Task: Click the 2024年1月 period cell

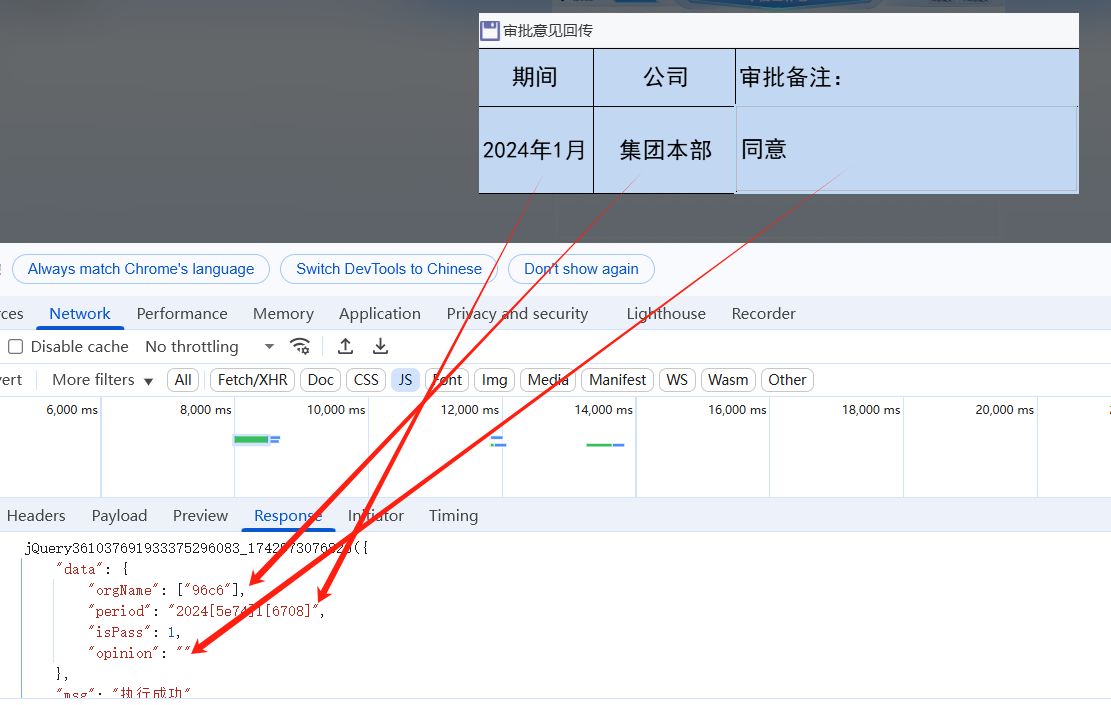Action: click(x=536, y=150)
